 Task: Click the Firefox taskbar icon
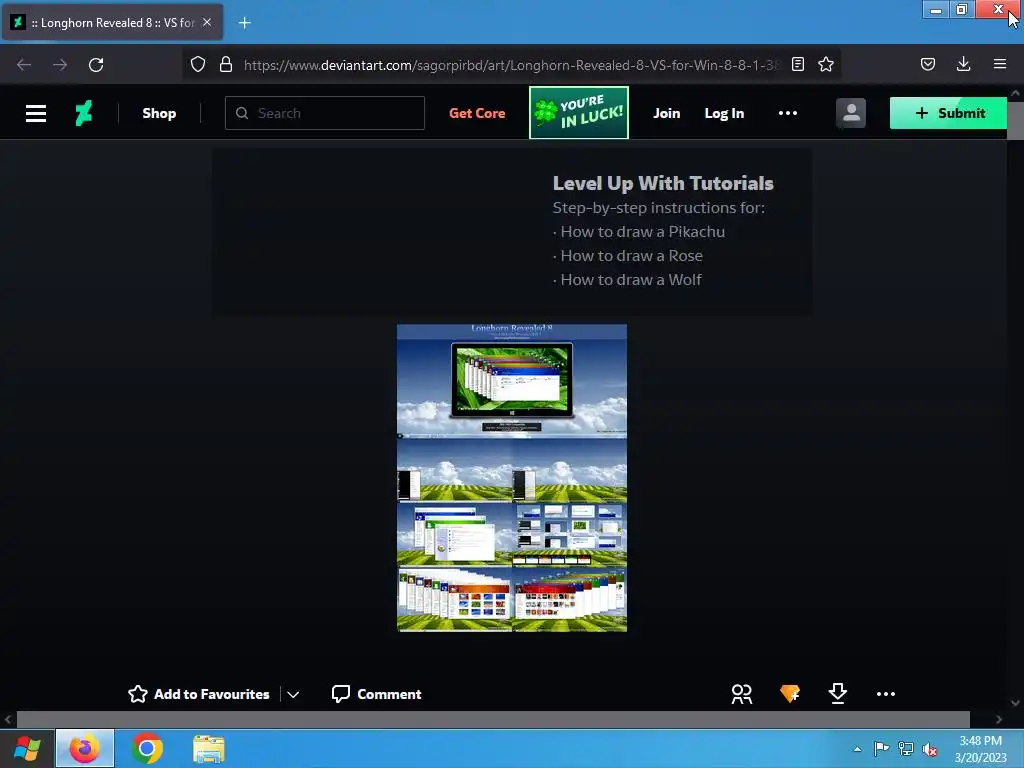[85, 748]
